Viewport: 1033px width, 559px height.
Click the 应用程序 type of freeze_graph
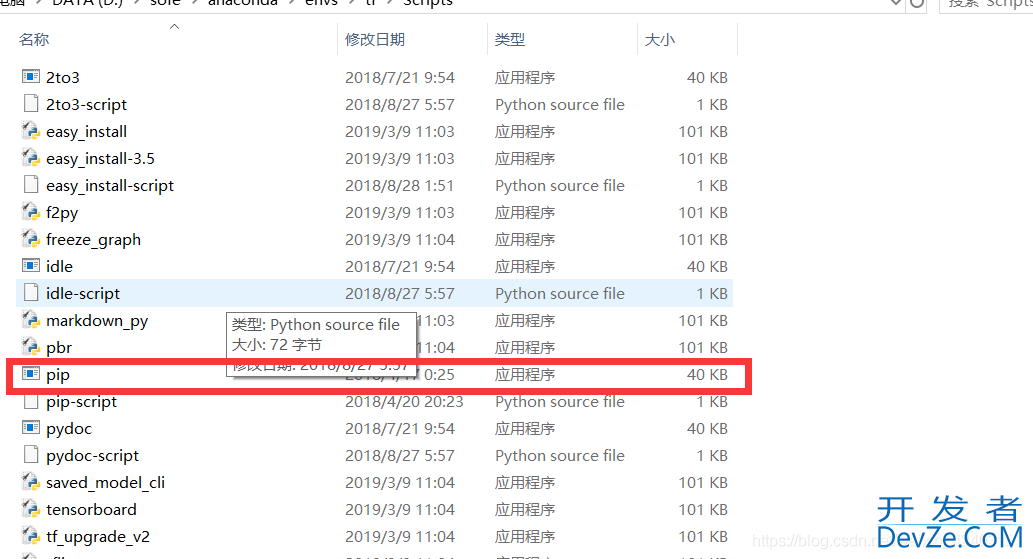525,240
